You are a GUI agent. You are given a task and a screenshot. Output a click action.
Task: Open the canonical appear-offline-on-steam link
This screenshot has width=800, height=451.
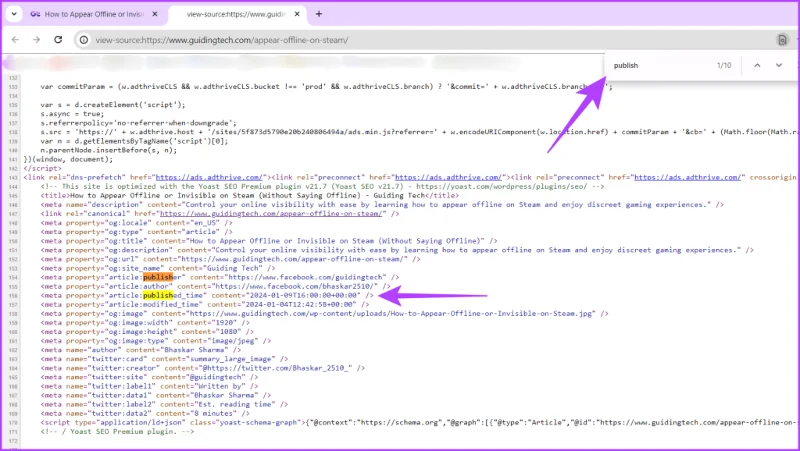(x=271, y=214)
